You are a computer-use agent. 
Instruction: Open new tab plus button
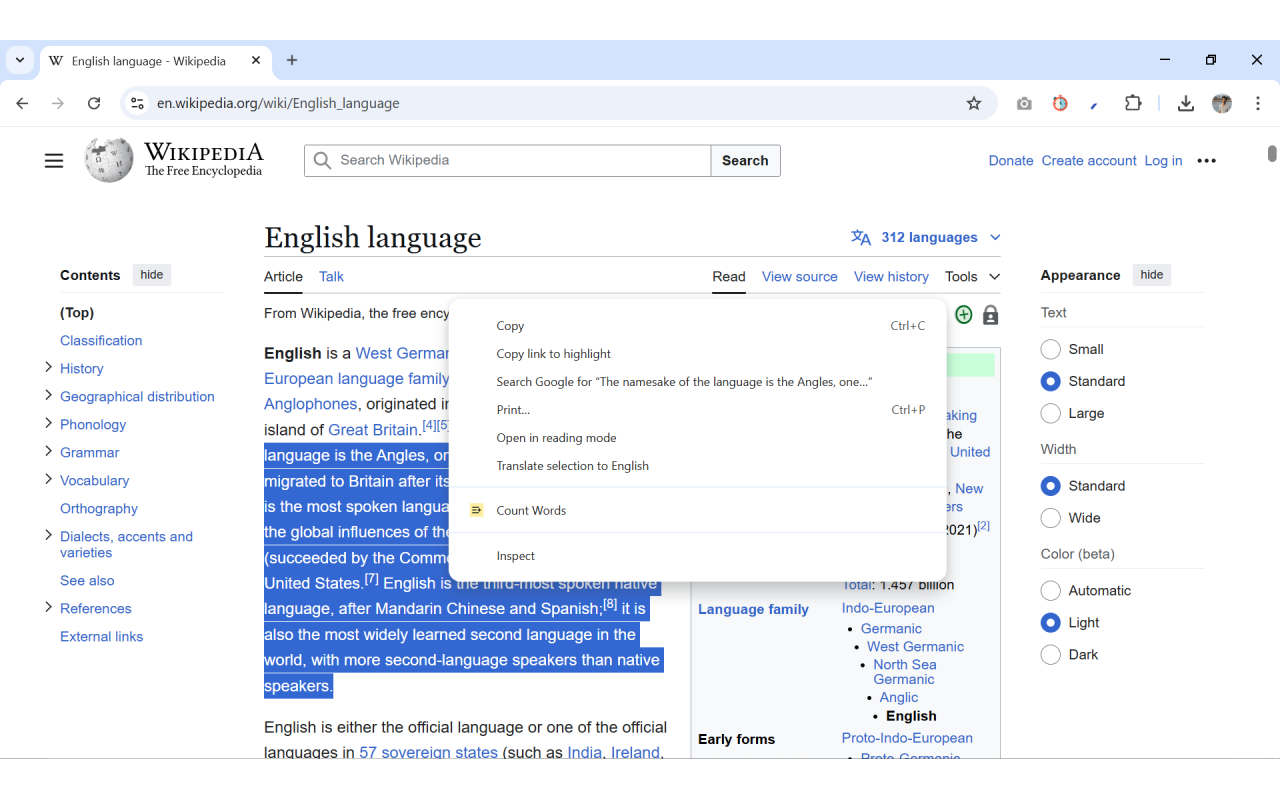click(x=292, y=60)
